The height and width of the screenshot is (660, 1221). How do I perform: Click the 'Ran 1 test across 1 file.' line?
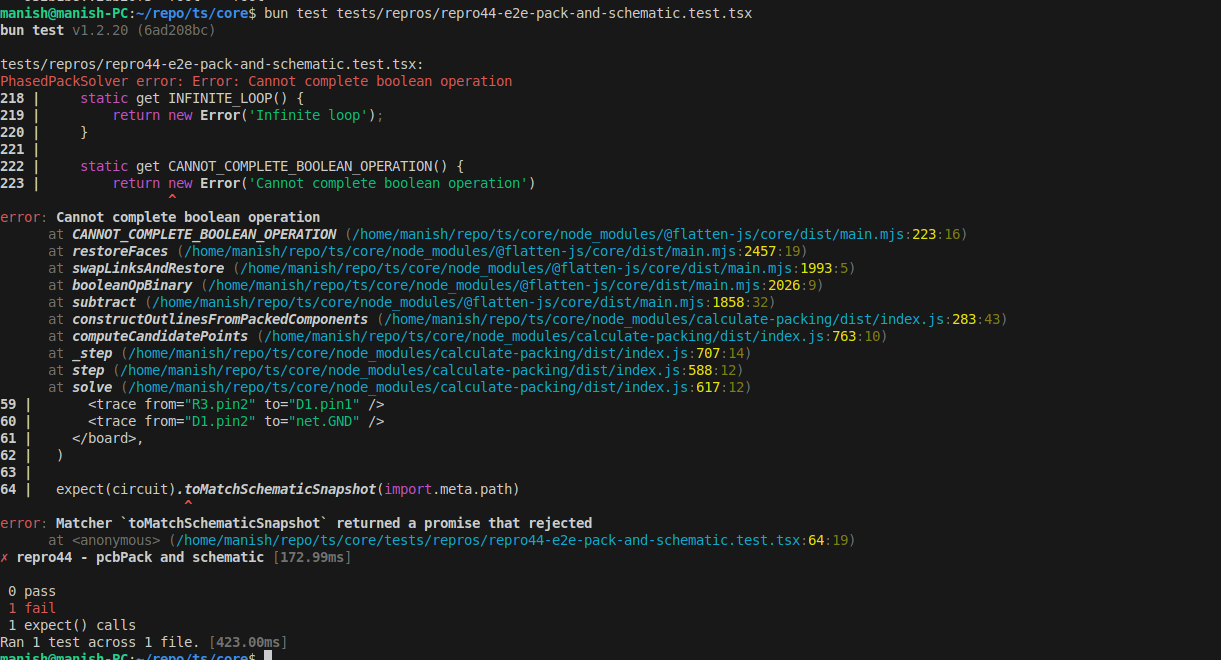(100, 642)
